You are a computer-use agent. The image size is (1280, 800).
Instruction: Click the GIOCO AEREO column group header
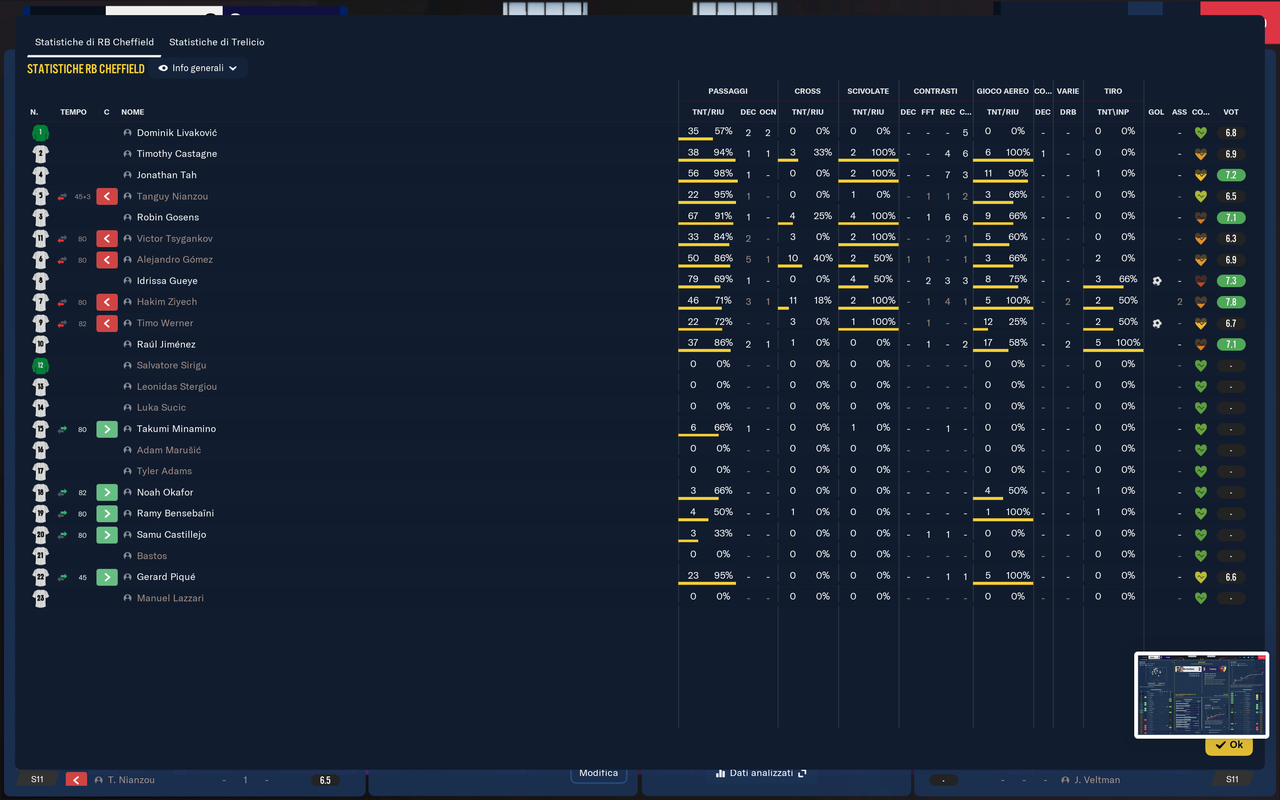pyautogui.click(x=1002, y=91)
